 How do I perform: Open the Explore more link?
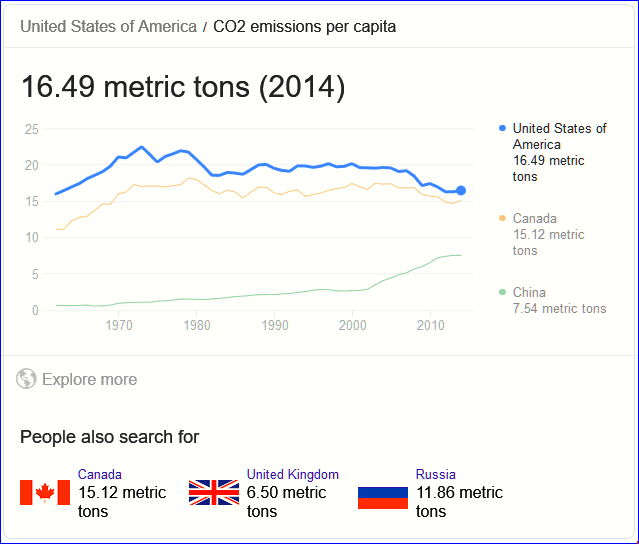tap(89, 380)
